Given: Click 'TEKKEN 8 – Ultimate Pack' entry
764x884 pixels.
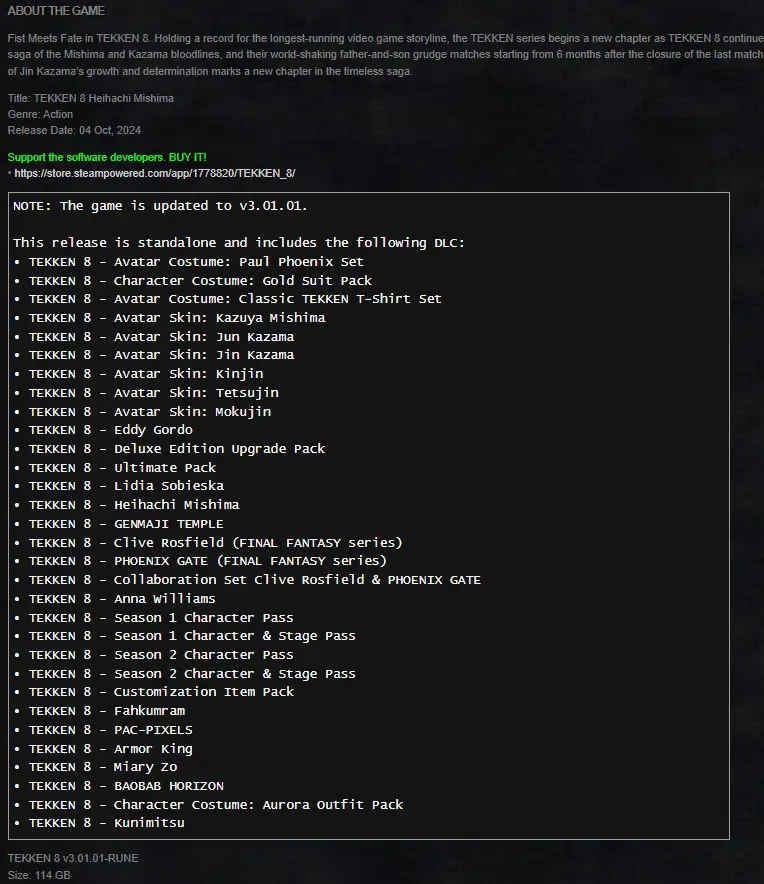Looking at the screenshot, I should [x=122, y=467].
